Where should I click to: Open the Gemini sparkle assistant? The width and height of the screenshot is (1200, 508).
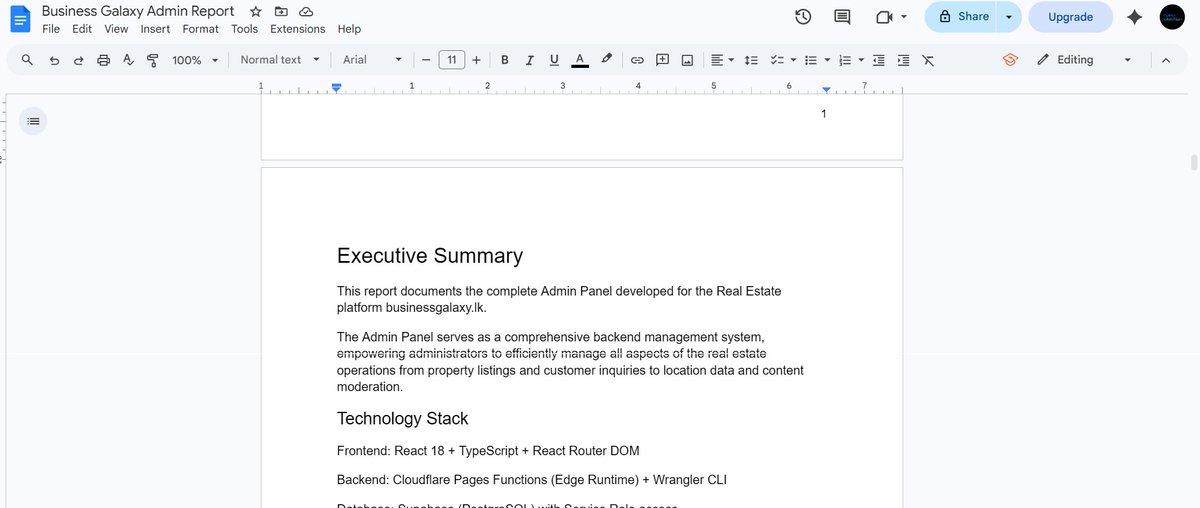(x=1134, y=17)
